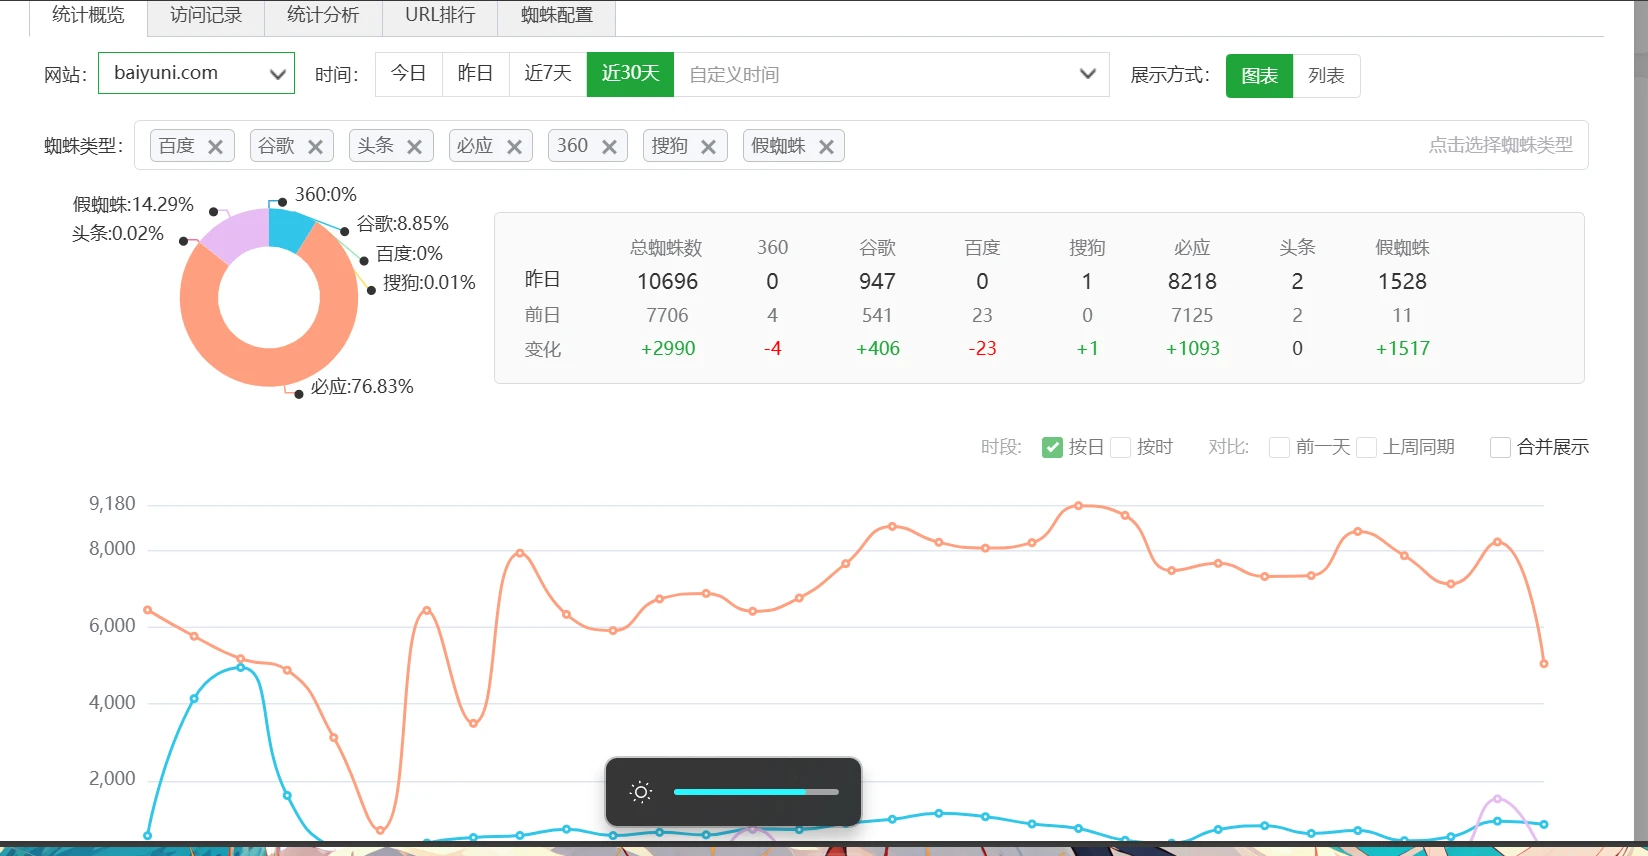Remove the 360 spider tag

[x=609, y=147]
